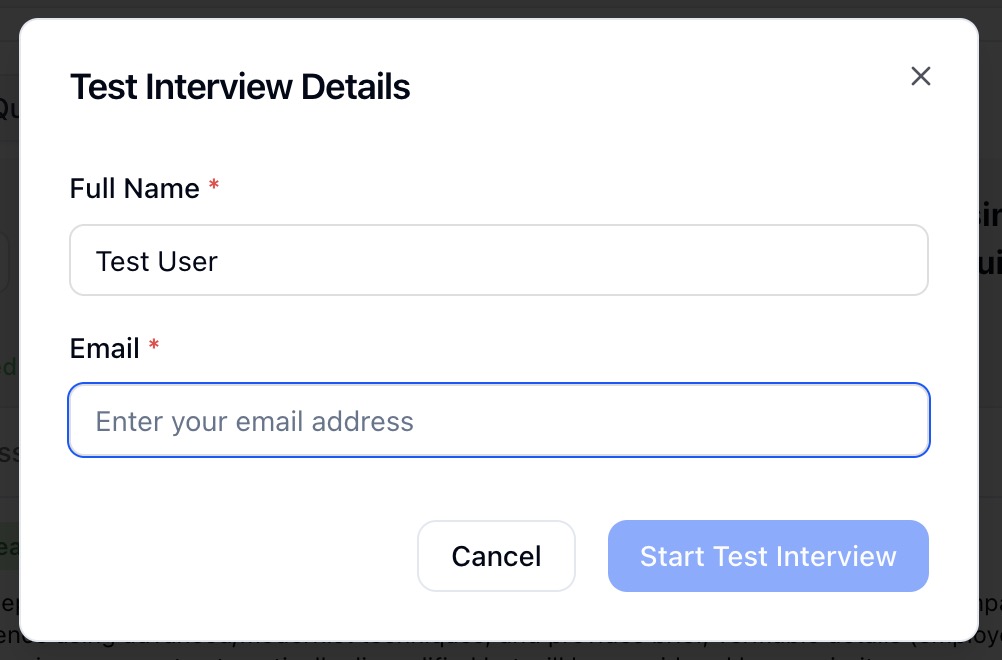The height and width of the screenshot is (660, 1002).
Task: Click the "Test Interview Details" heading
Action: coord(240,87)
